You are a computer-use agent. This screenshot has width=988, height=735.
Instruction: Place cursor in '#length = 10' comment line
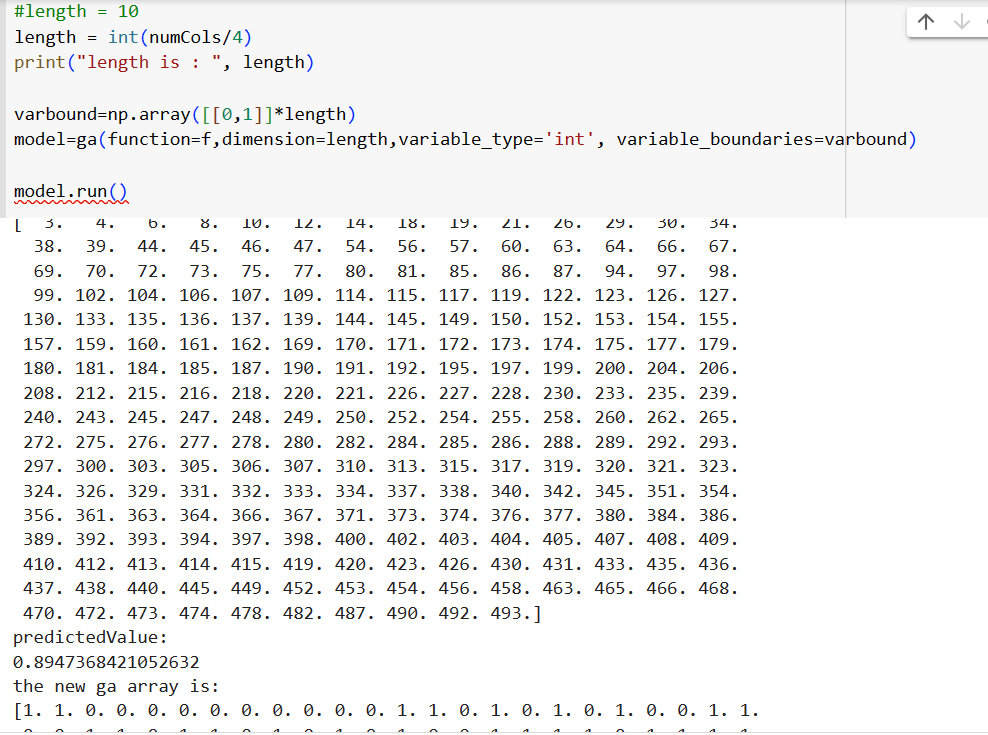pos(77,12)
